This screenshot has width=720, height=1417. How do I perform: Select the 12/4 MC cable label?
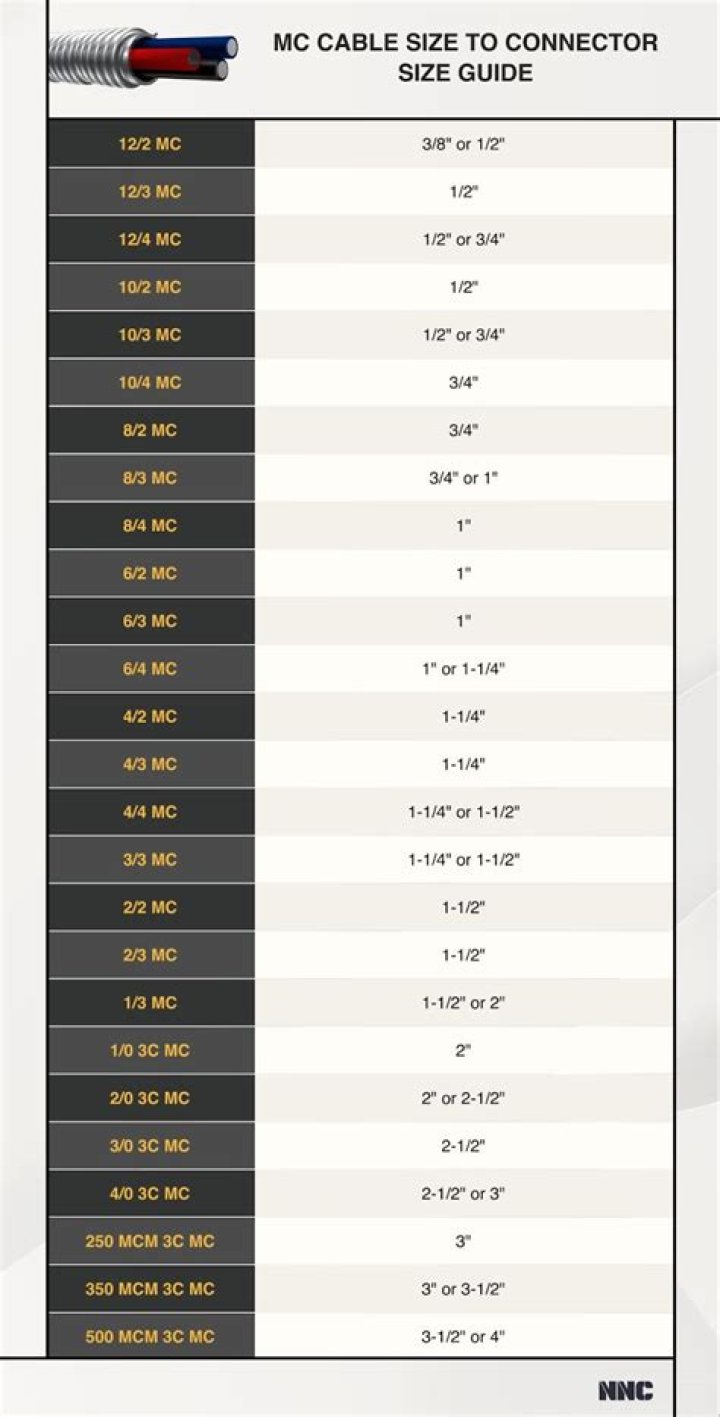pyautogui.click(x=150, y=240)
